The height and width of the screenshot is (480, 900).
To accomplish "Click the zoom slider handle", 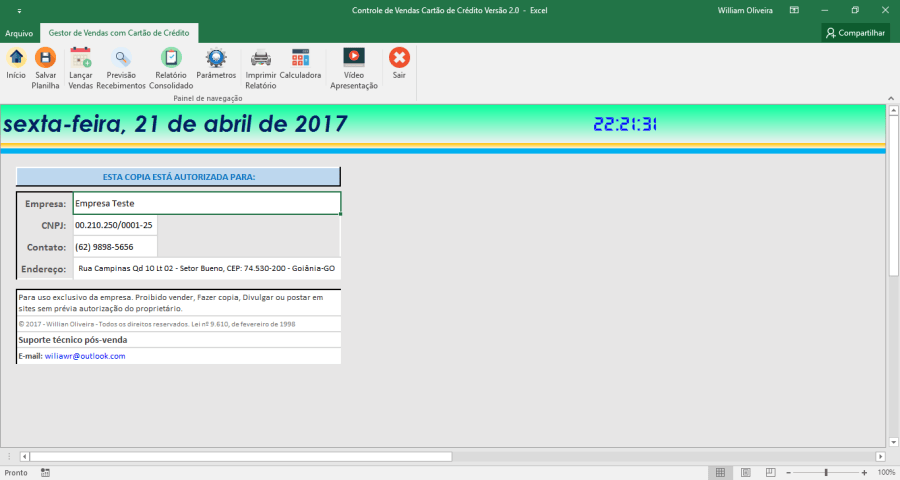I will click(827, 473).
